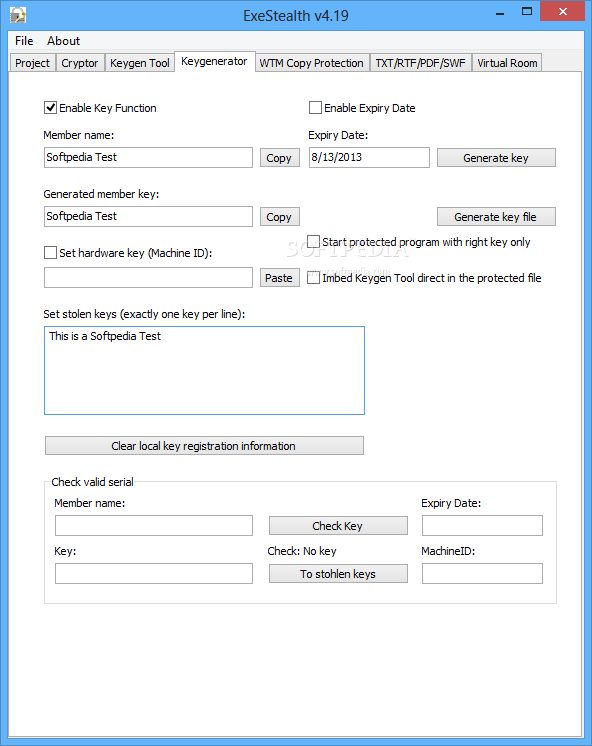The width and height of the screenshot is (592, 746).
Task: Click the MachineID input field
Action: click(482, 574)
